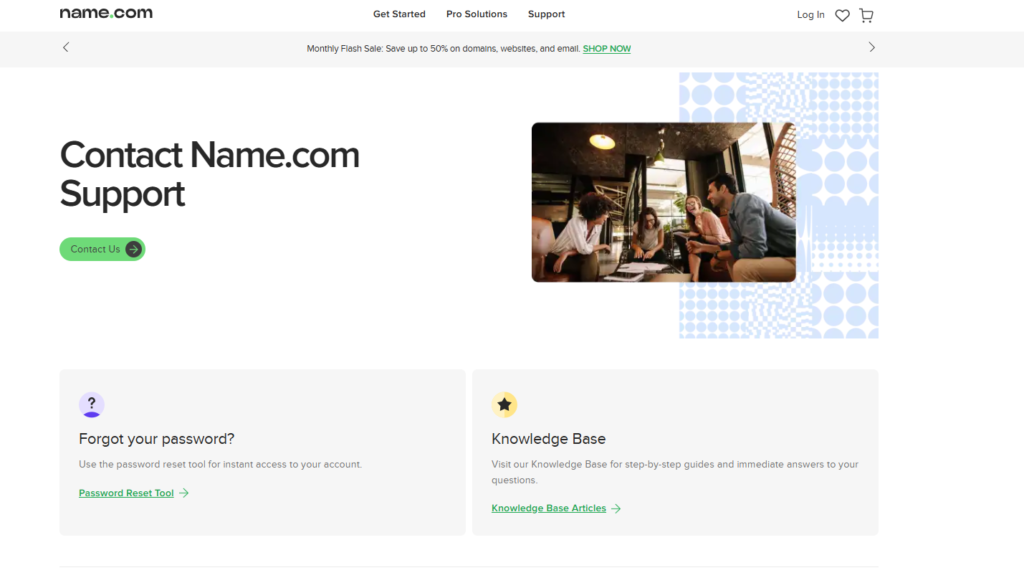Click text 'Use the password reset tool for instant access'
1024x583 pixels.
[220, 464]
